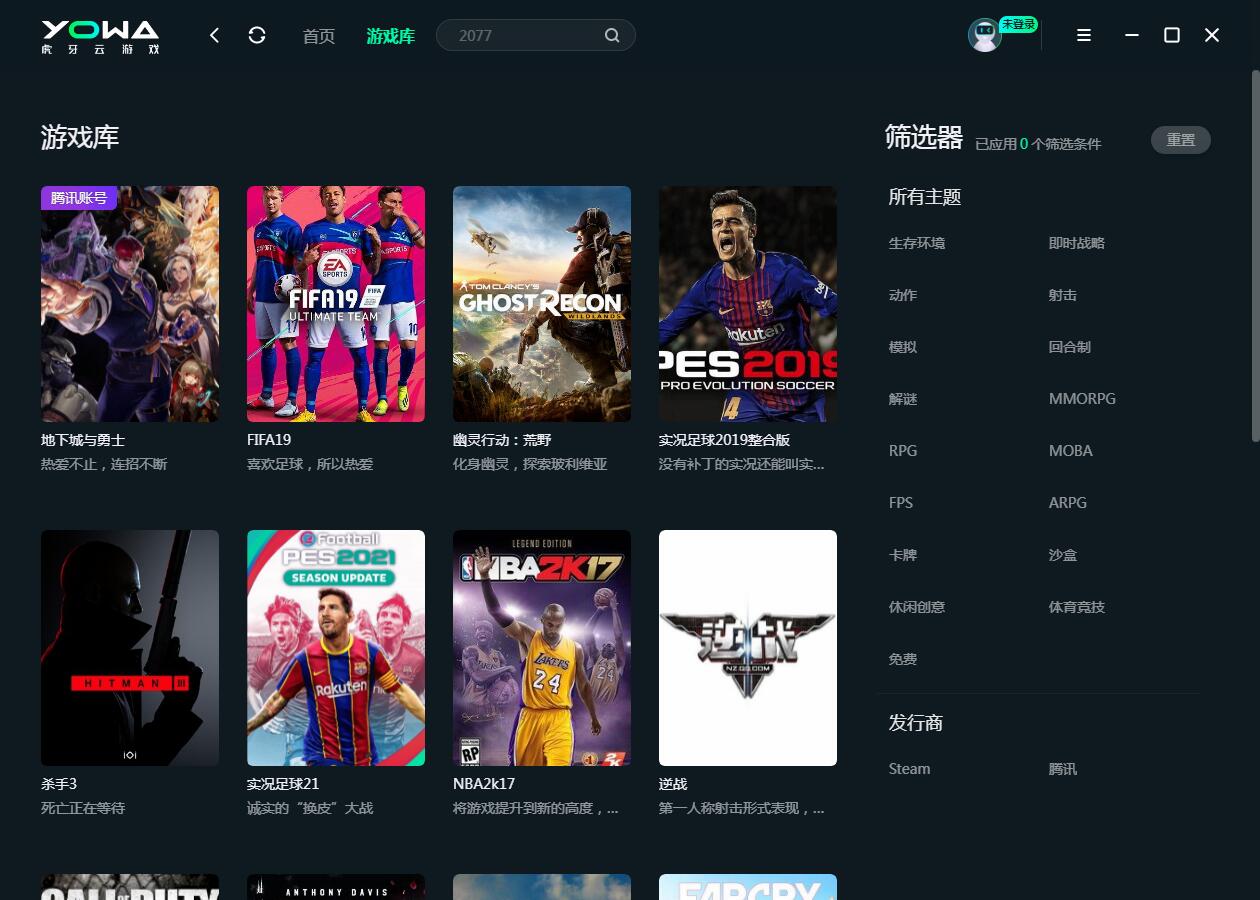The image size is (1260, 900).
Task: Filter by Steam publisher
Action: click(909, 769)
